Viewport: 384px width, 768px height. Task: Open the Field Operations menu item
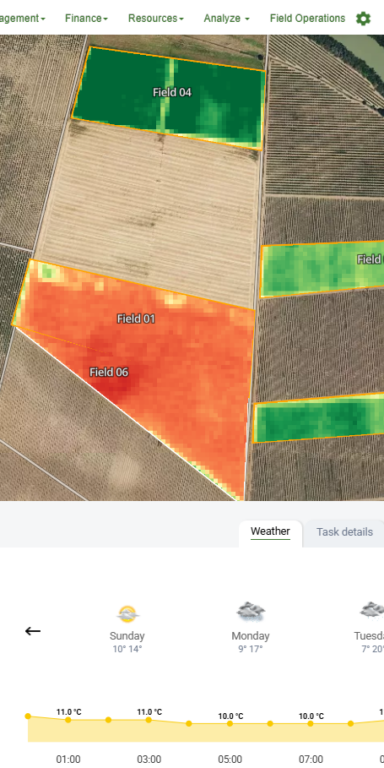pos(308,19)
